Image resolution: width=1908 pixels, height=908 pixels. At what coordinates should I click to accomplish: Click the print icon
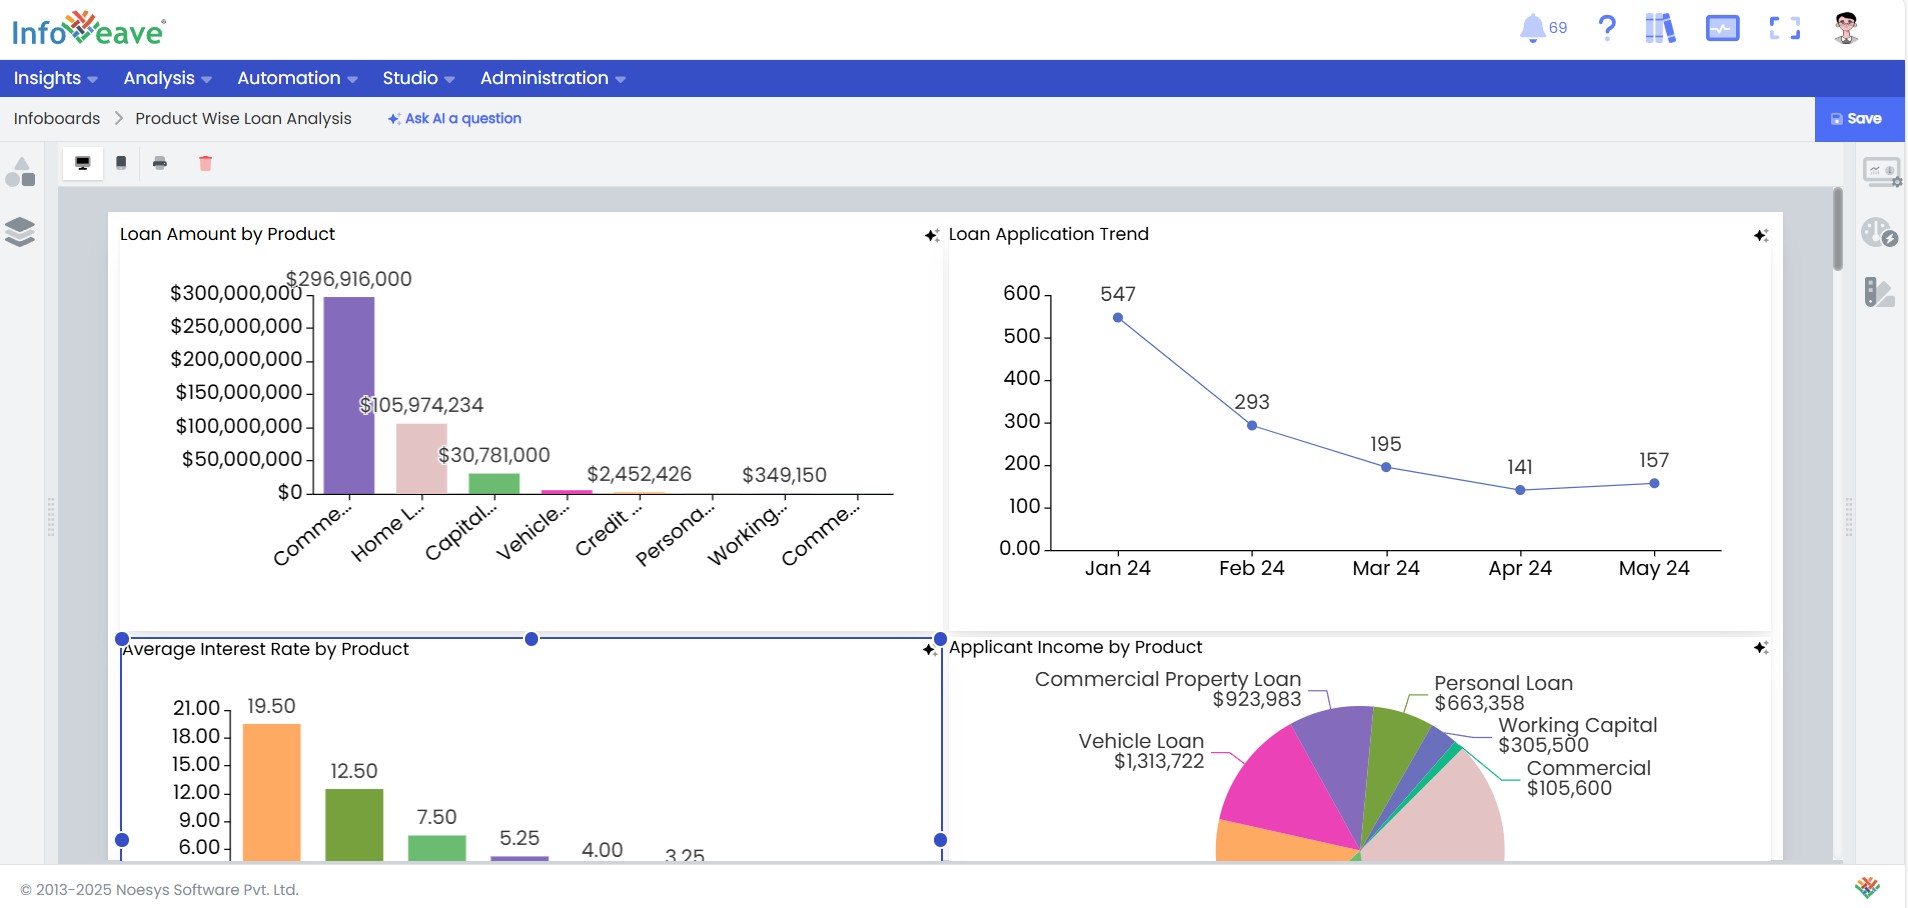coord(160,163)
